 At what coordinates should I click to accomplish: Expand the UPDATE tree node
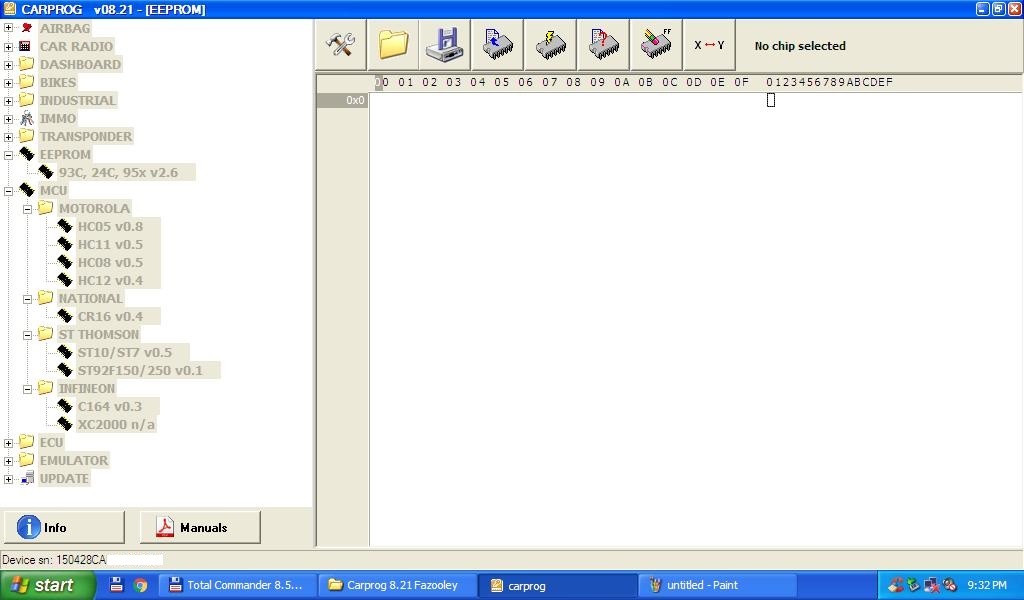pyautogui.click(x=8, y=479)
